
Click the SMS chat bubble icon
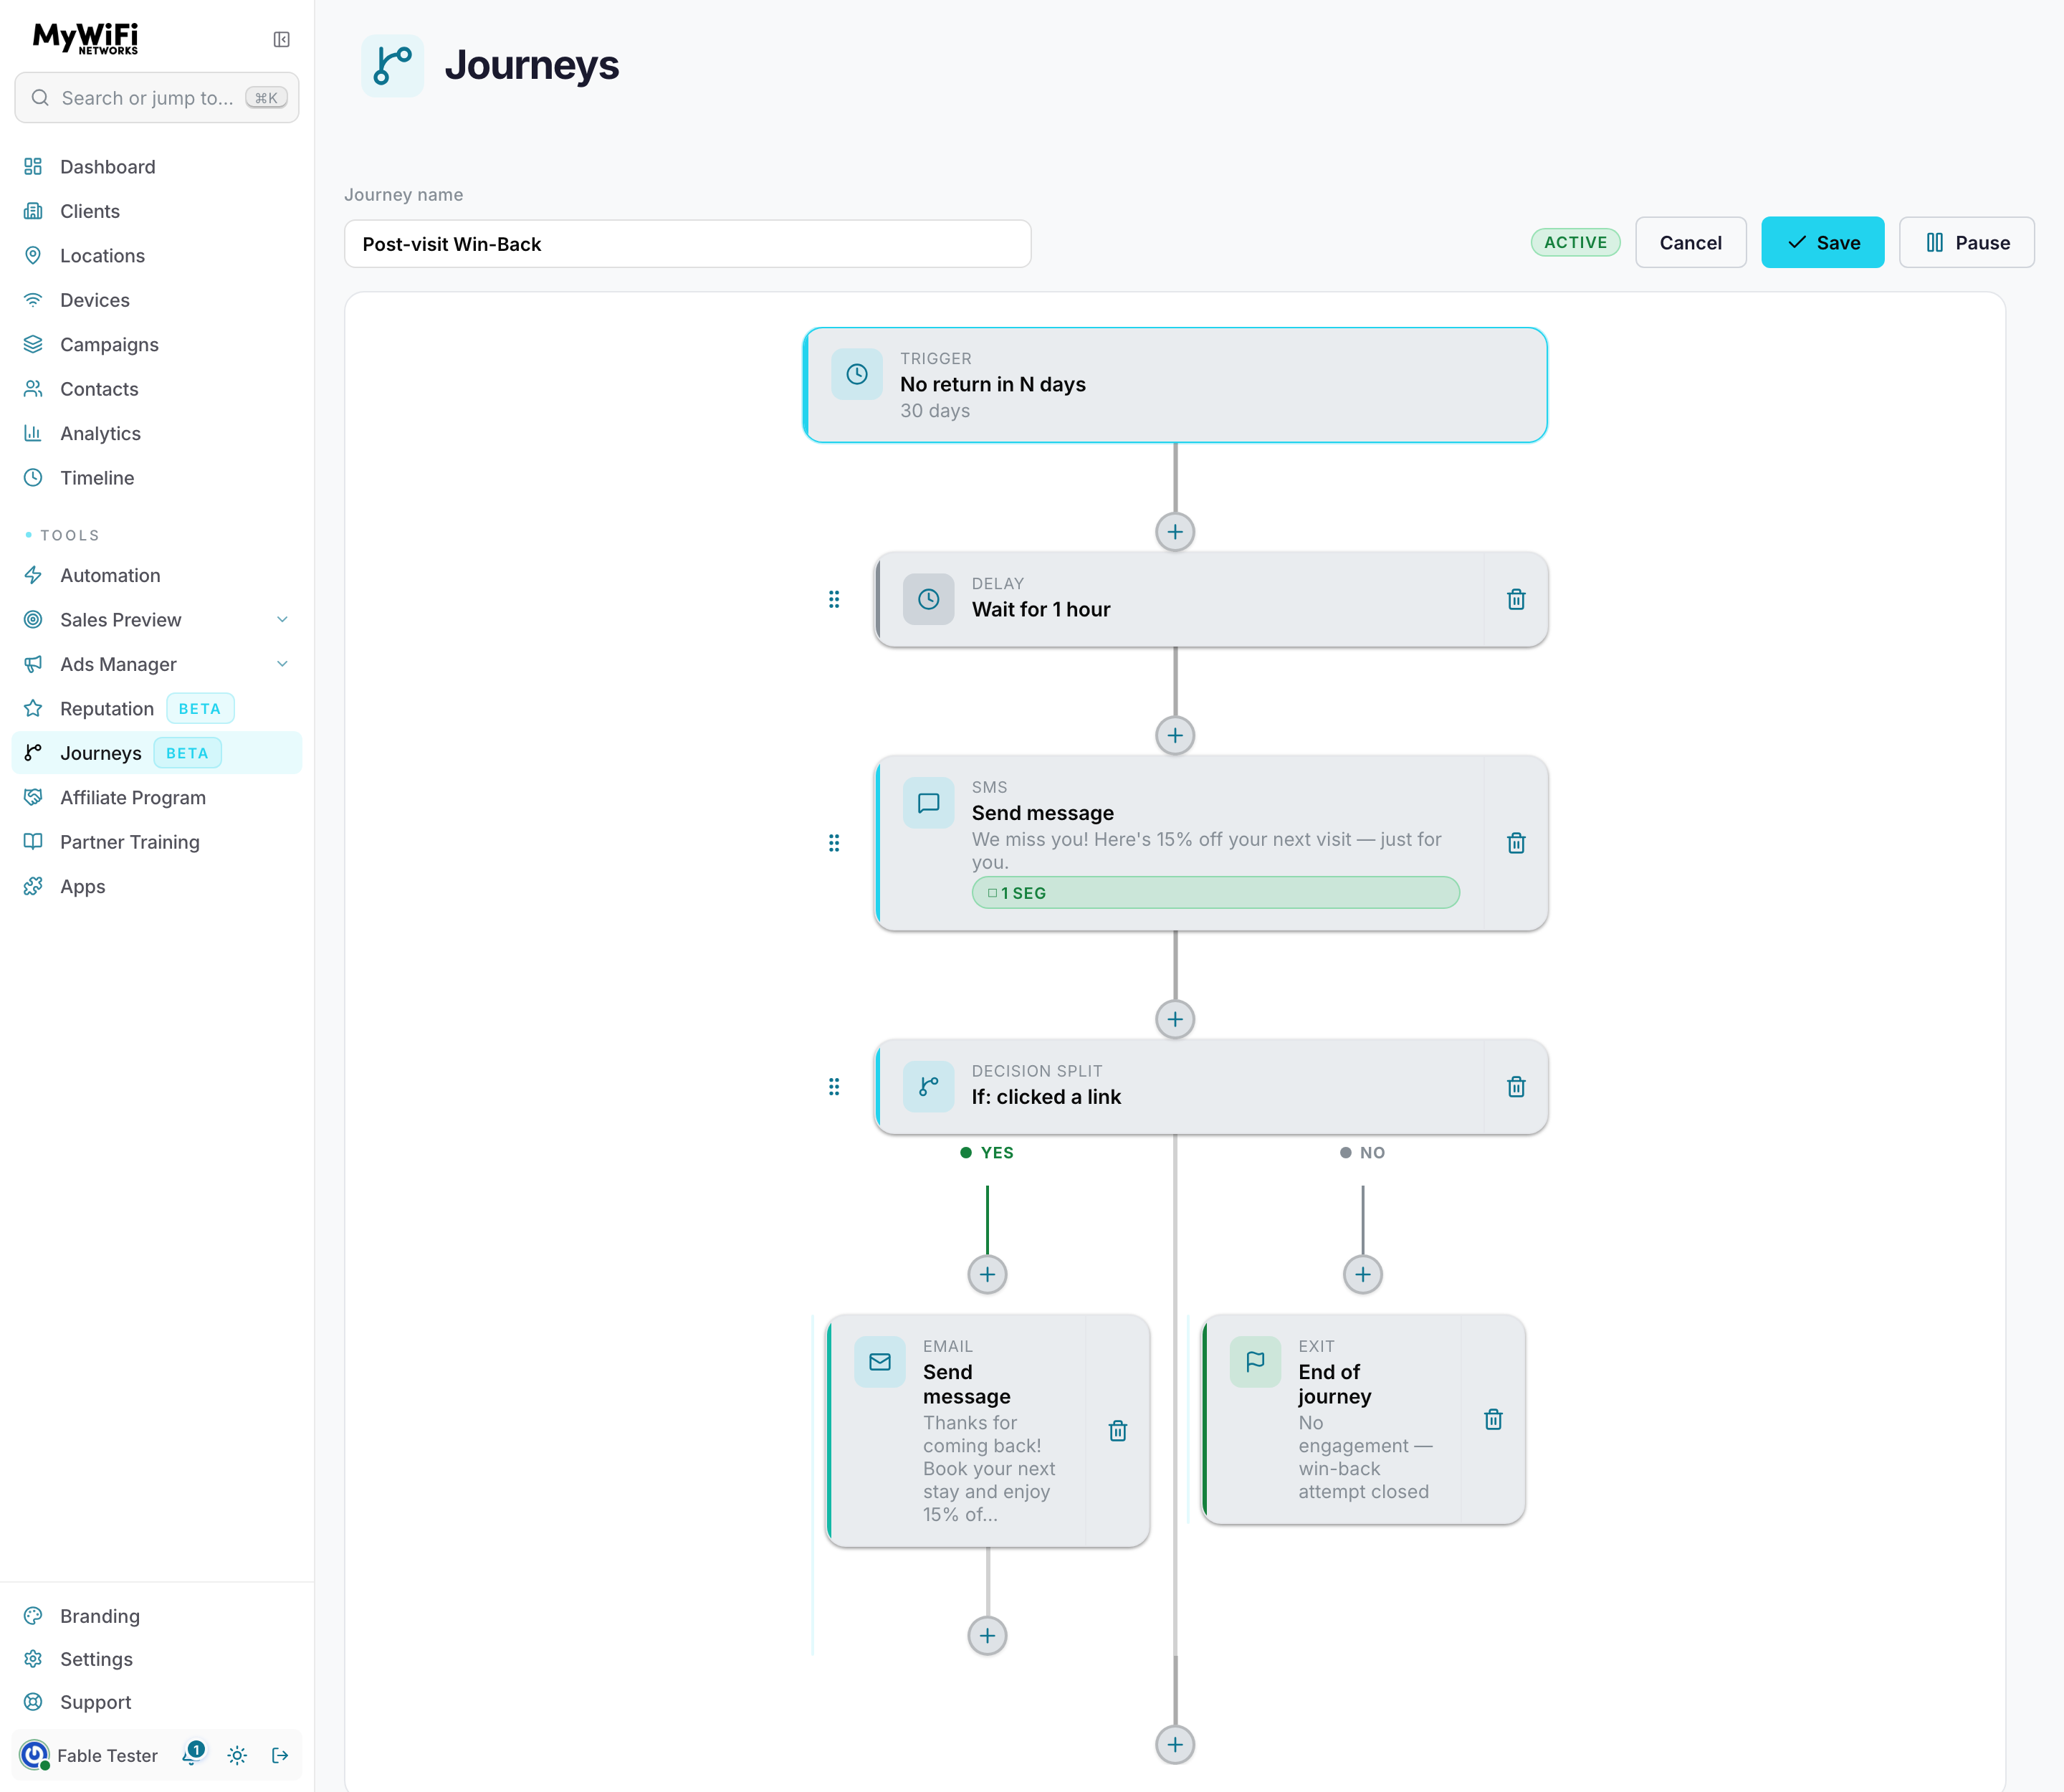coord(928,802)
